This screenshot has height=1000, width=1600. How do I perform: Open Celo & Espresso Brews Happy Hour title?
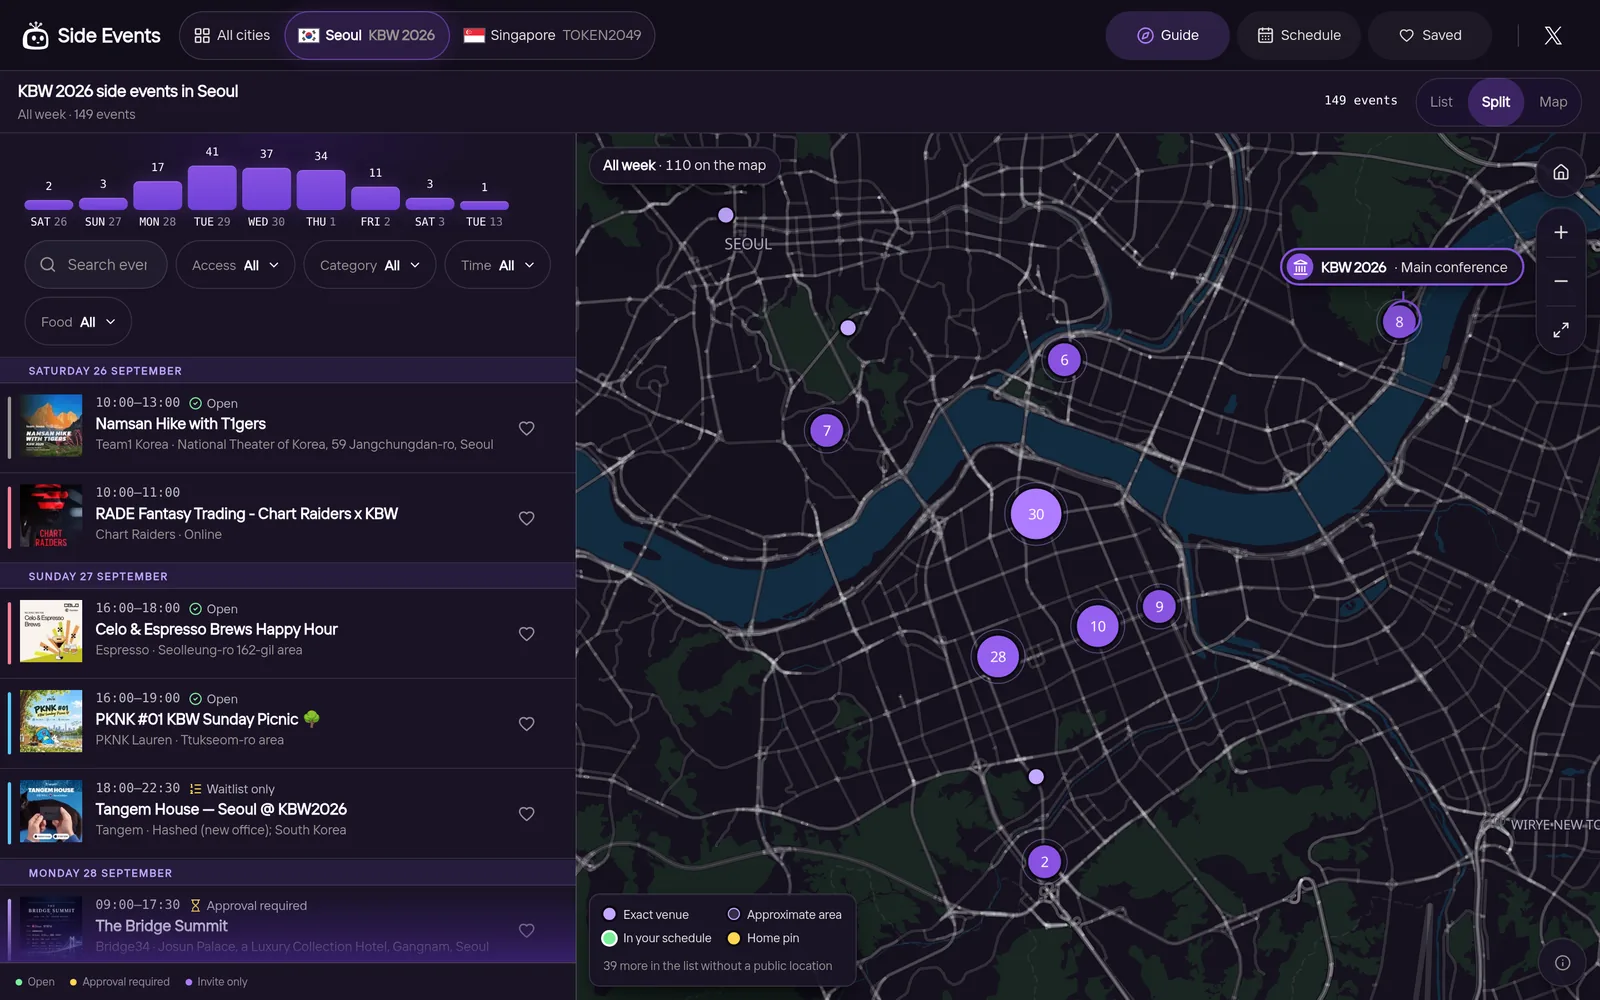[x=217, y=630]
